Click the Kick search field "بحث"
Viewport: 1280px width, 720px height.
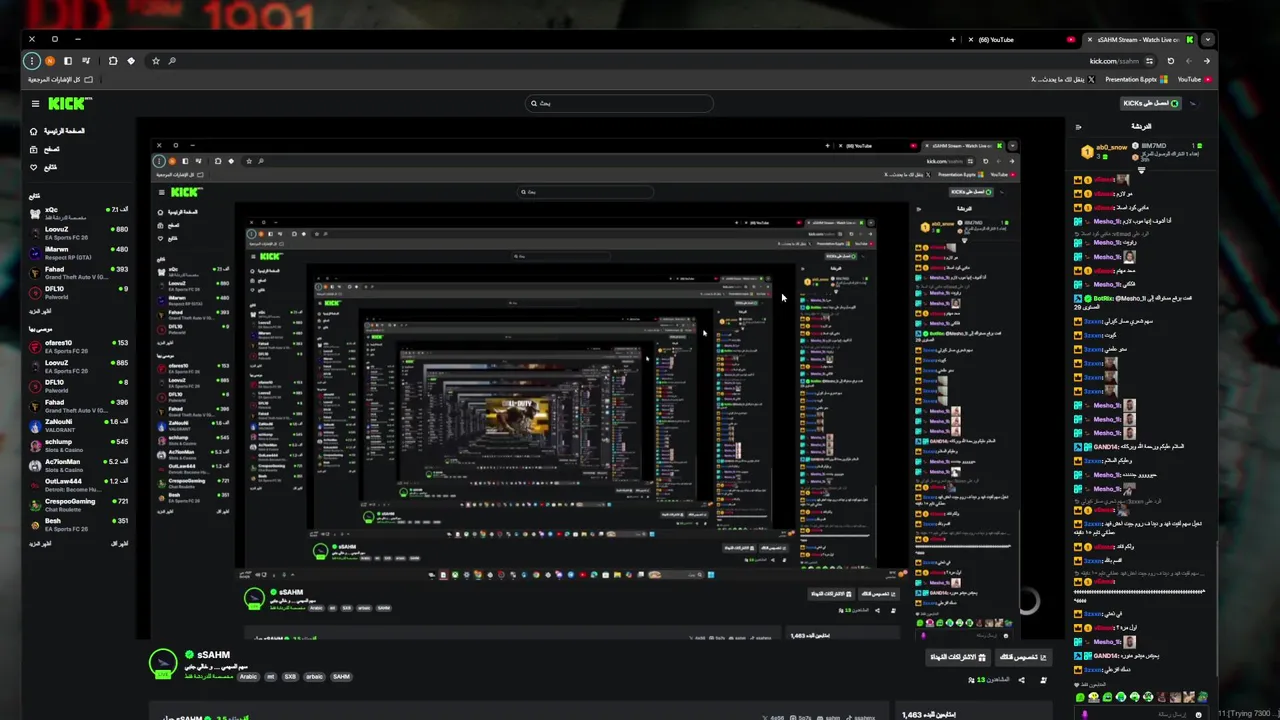tap(620, 103)
